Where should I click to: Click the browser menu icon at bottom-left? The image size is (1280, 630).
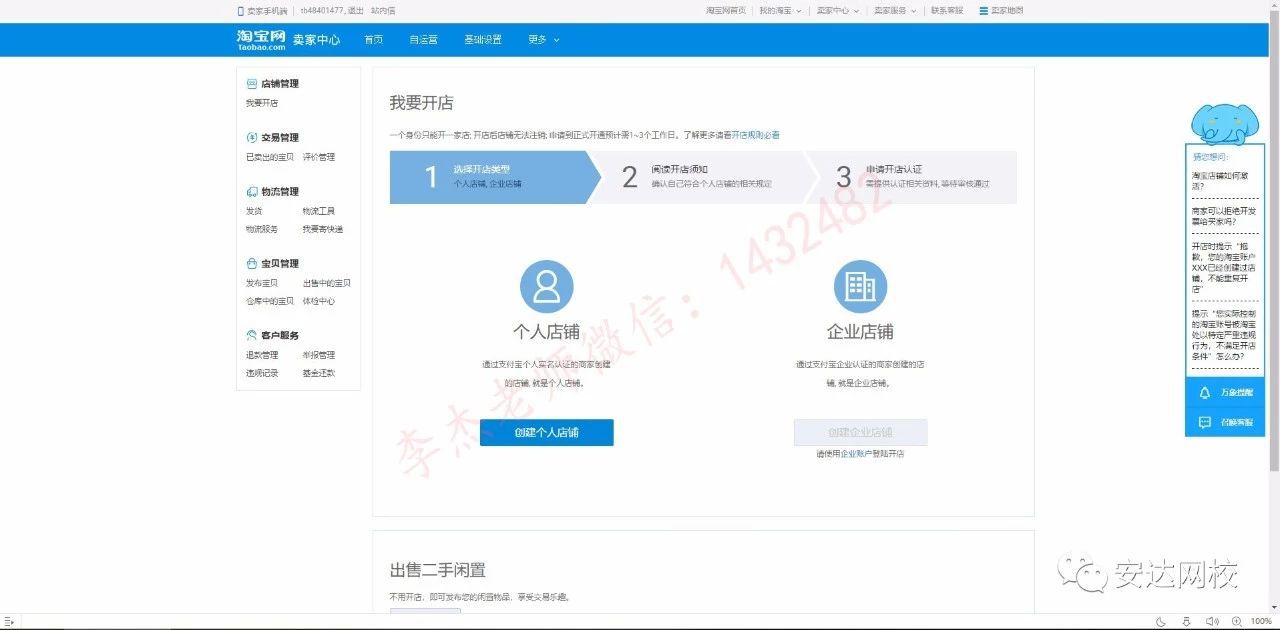9,622
